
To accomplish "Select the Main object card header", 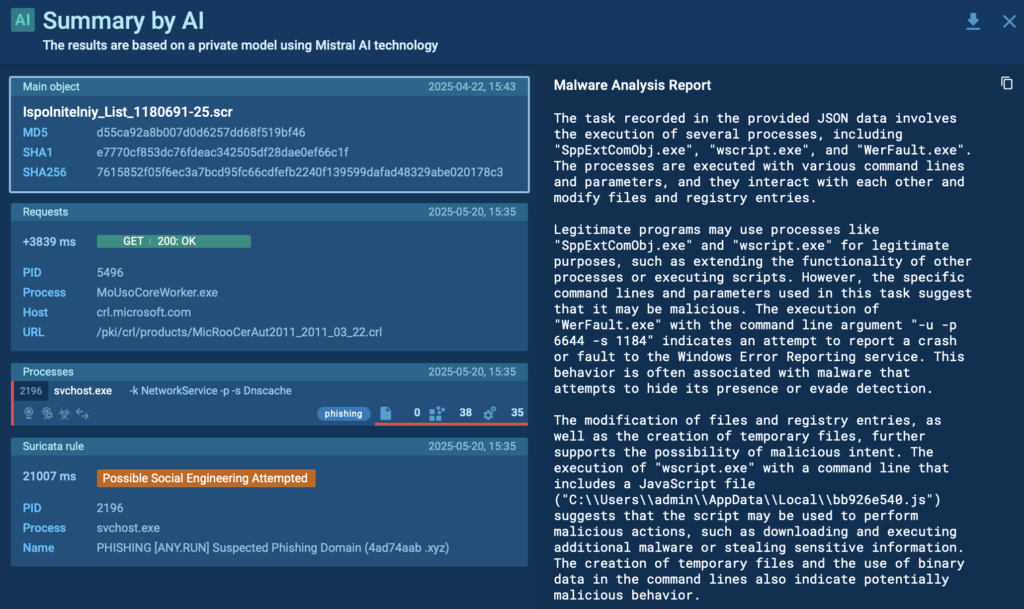I will [x=269, y=87].
